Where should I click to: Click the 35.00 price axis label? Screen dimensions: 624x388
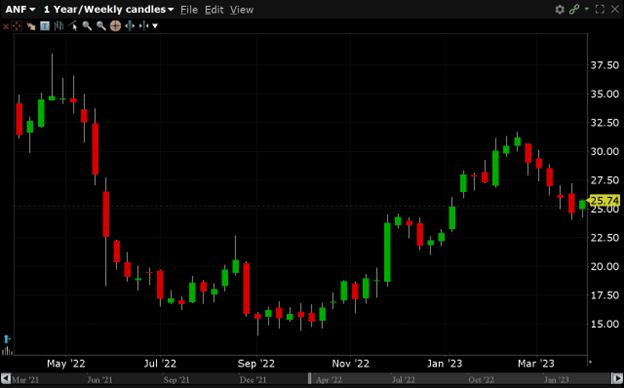604,94
